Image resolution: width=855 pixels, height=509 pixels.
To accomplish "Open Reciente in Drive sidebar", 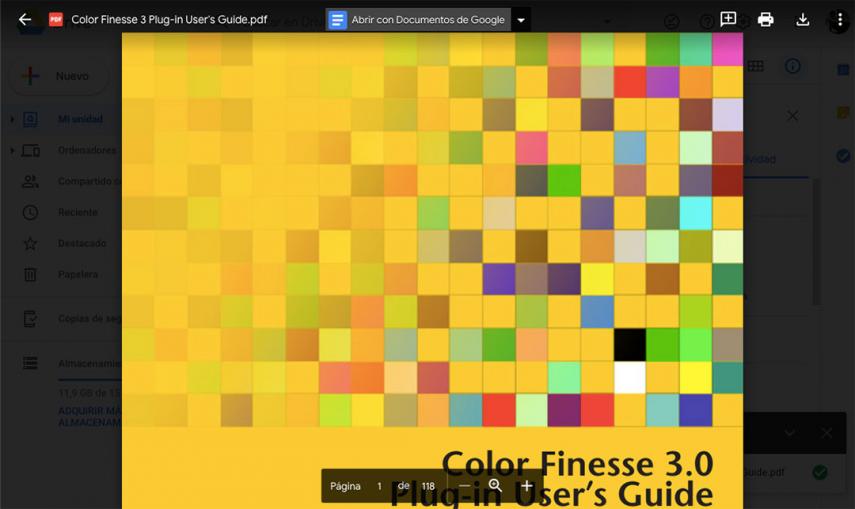I will coord(77,212).
